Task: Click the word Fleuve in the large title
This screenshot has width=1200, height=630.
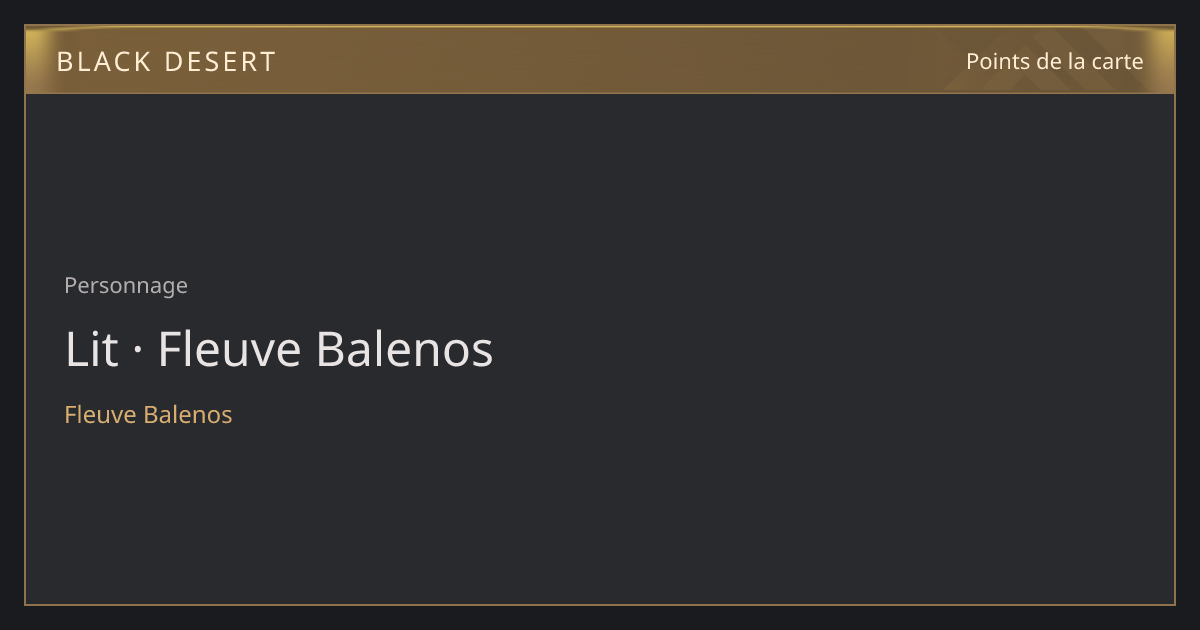Action: [x=230, y=350]
